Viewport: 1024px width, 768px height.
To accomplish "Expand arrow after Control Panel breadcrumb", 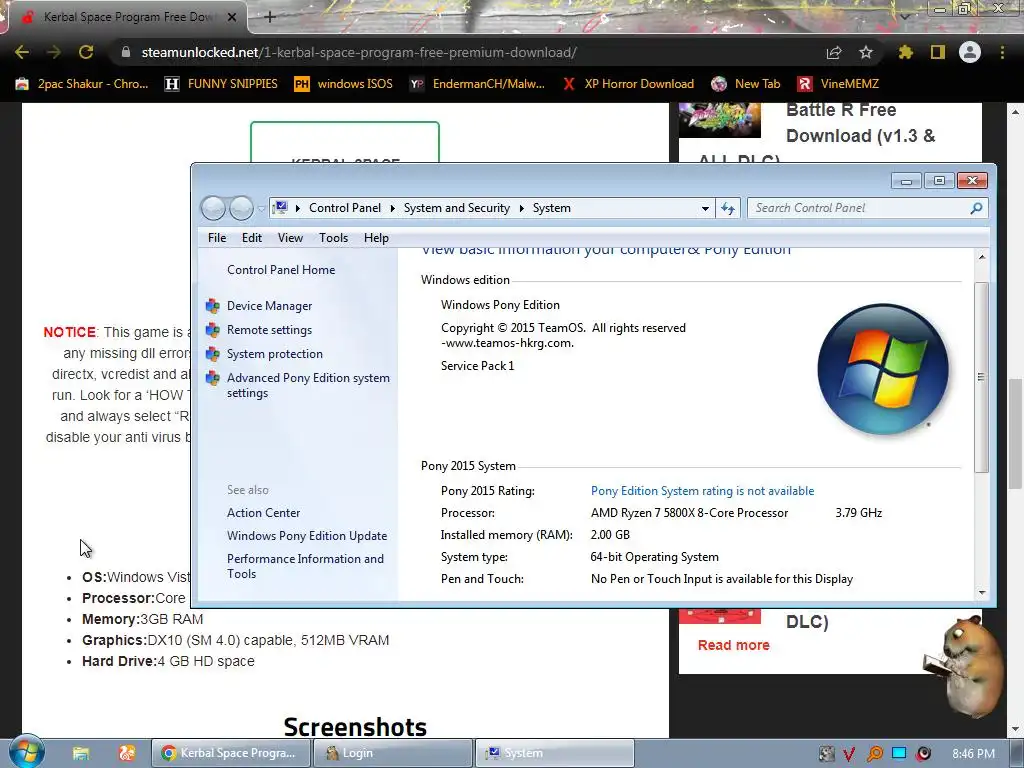I will 392,208.
